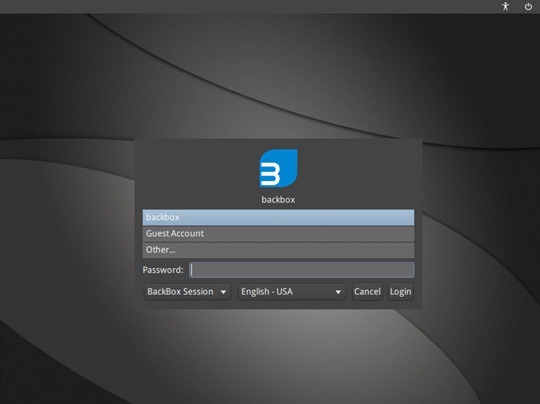
Task: Choose the Other... login option
Action: [278, 250]
